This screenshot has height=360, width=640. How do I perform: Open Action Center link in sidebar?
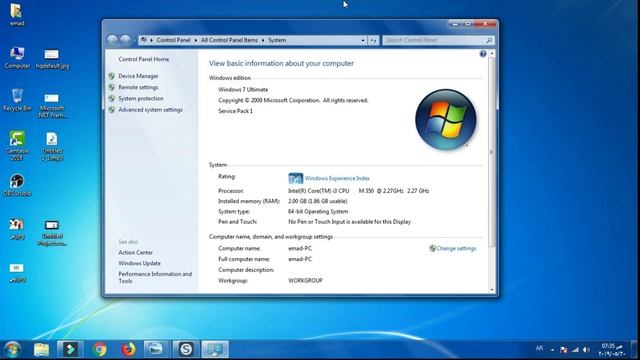tap(136, 253)
